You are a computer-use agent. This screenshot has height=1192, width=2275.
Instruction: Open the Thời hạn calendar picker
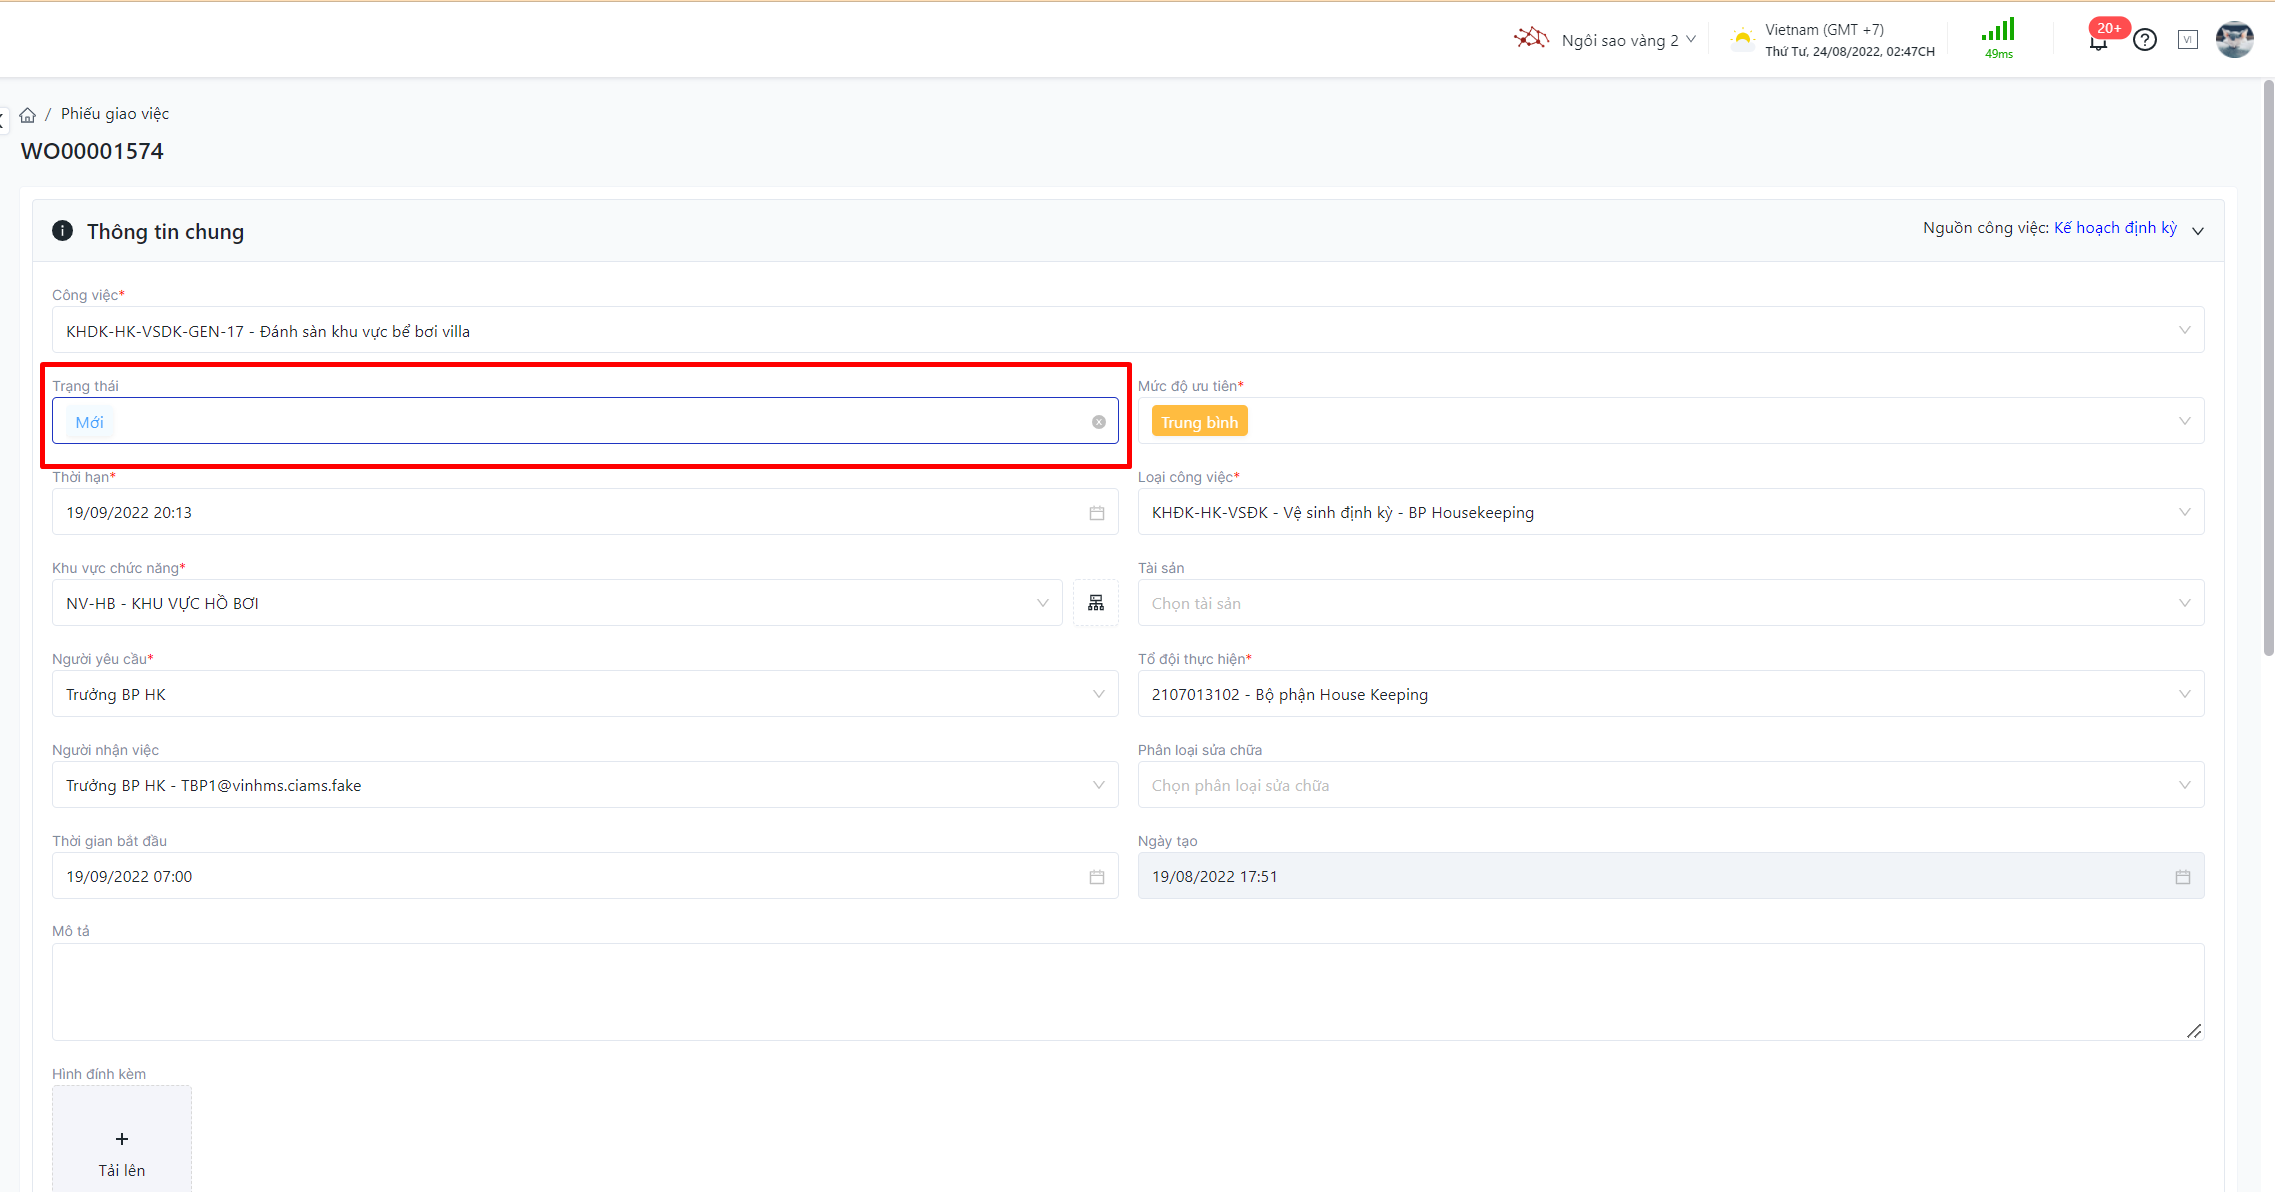1097,513
